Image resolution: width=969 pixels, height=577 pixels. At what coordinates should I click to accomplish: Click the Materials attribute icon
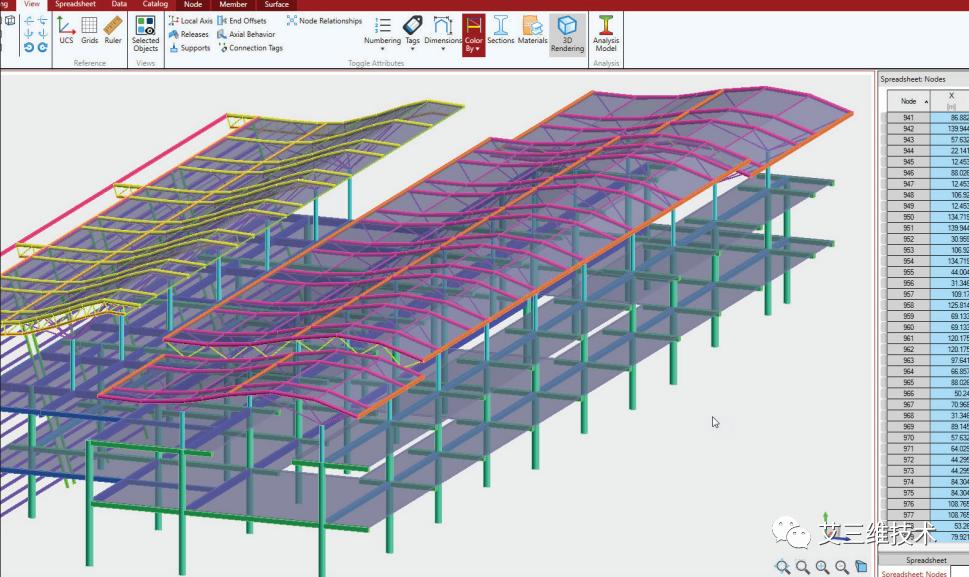tap(532, 32)
